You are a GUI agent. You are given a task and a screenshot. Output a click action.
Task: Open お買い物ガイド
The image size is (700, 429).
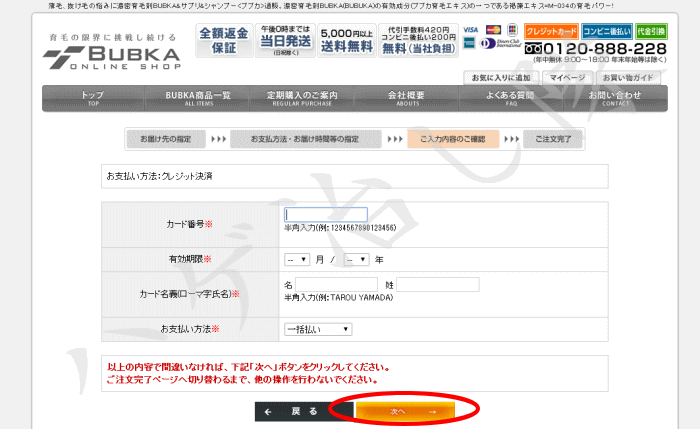(x=628, y=78)
